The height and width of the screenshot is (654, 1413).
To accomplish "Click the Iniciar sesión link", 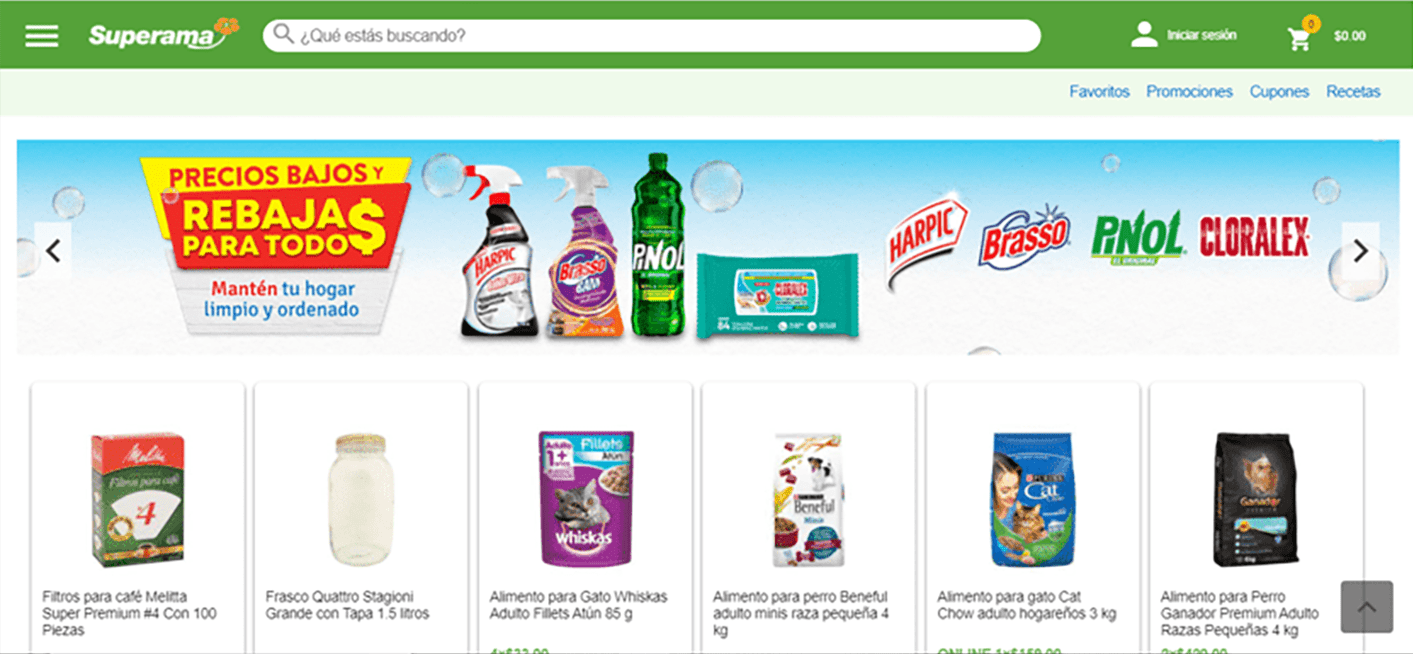I will click(1202, 35).
